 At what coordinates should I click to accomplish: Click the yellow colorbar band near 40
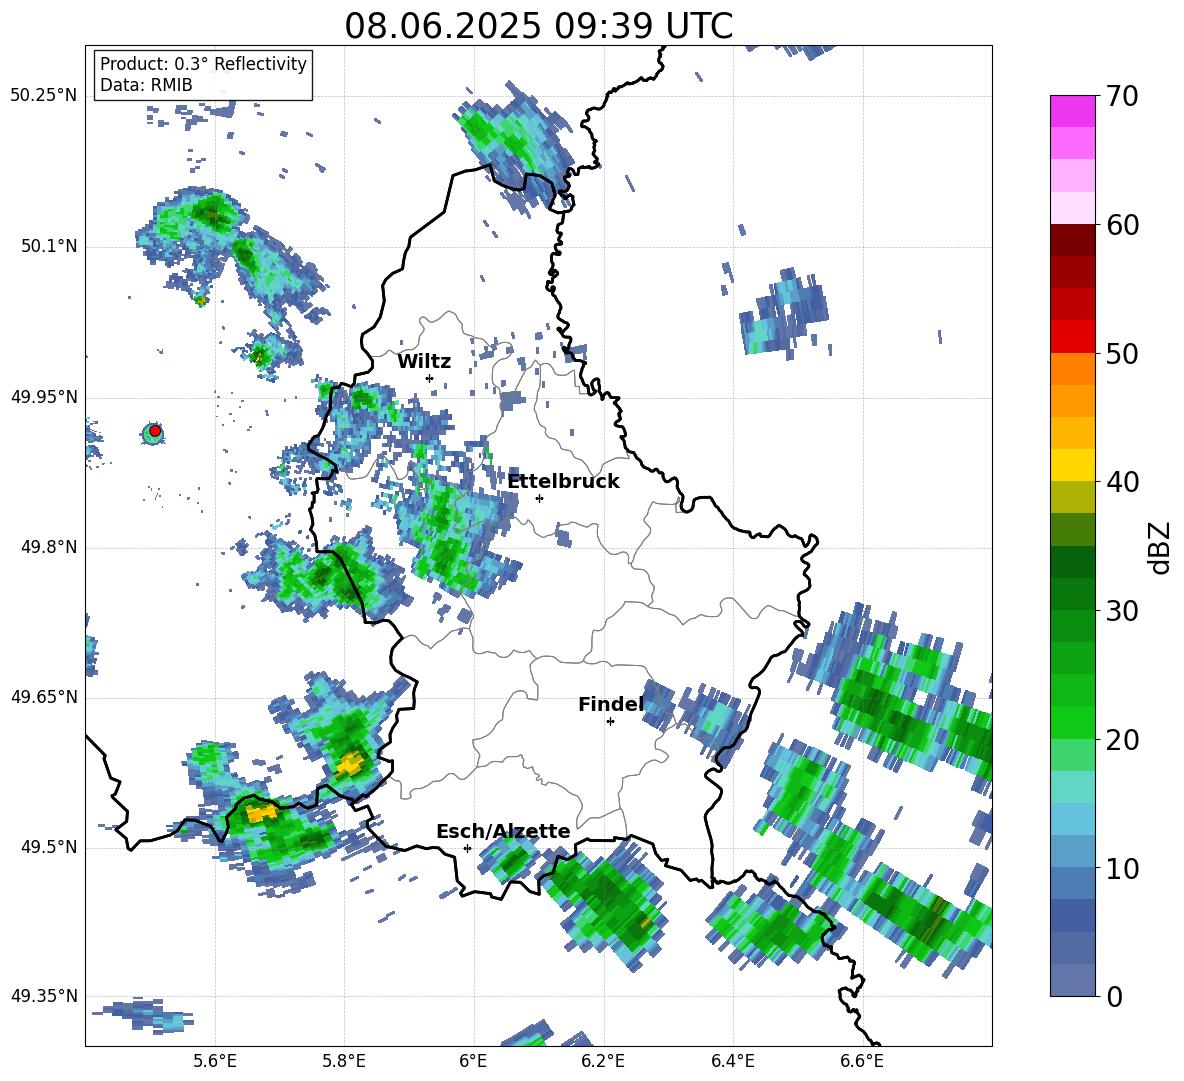pos(1072,465)
